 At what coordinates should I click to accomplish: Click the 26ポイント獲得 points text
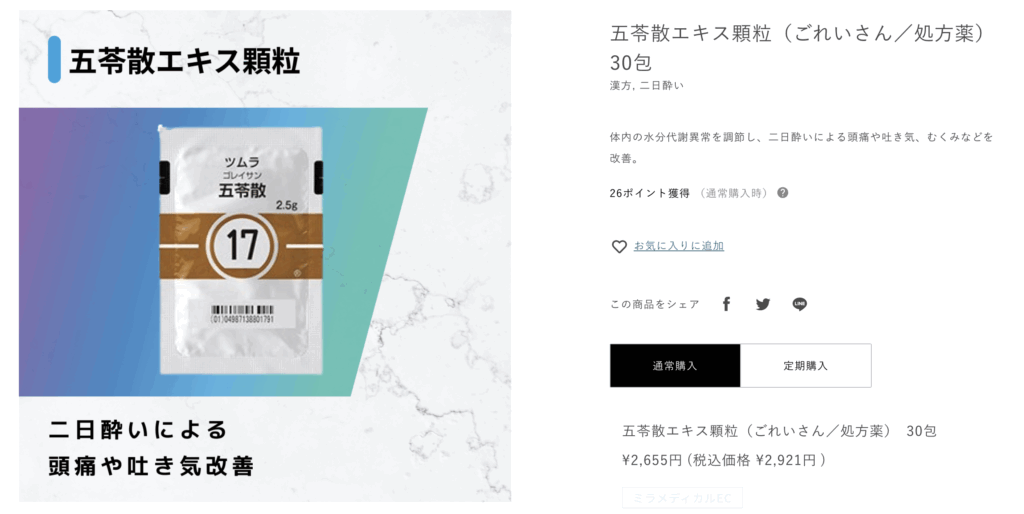tap(649, 193)
